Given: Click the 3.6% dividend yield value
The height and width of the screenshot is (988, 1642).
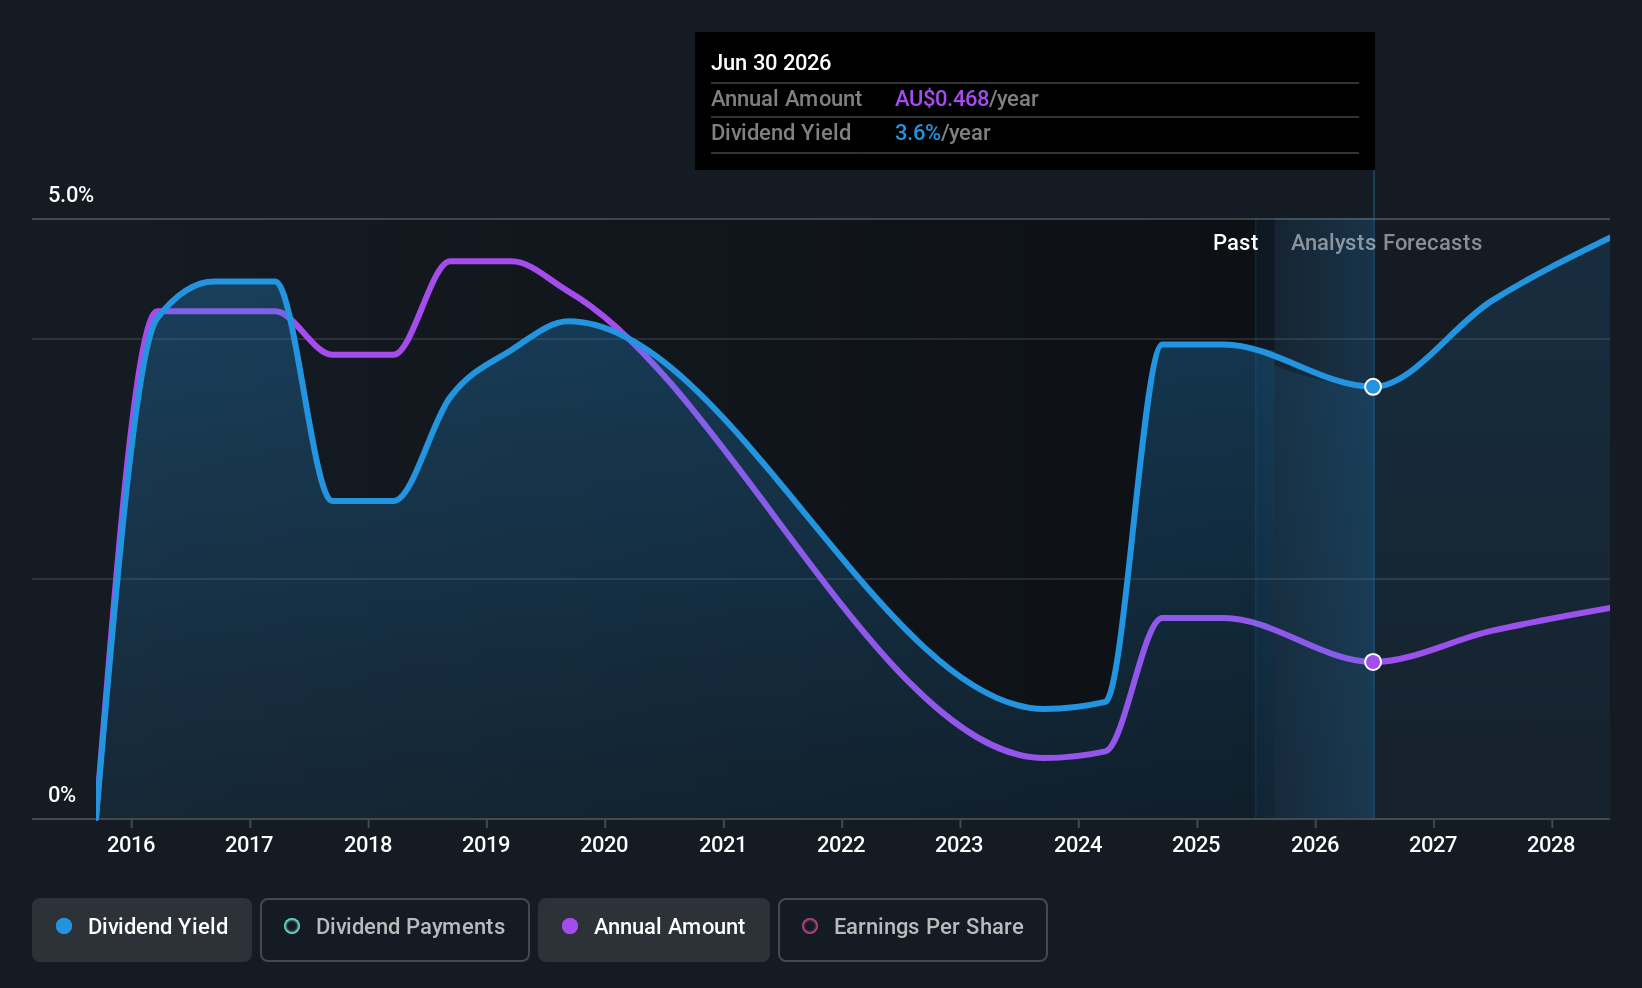Looking at the screenshot, I should click(918, 133).
